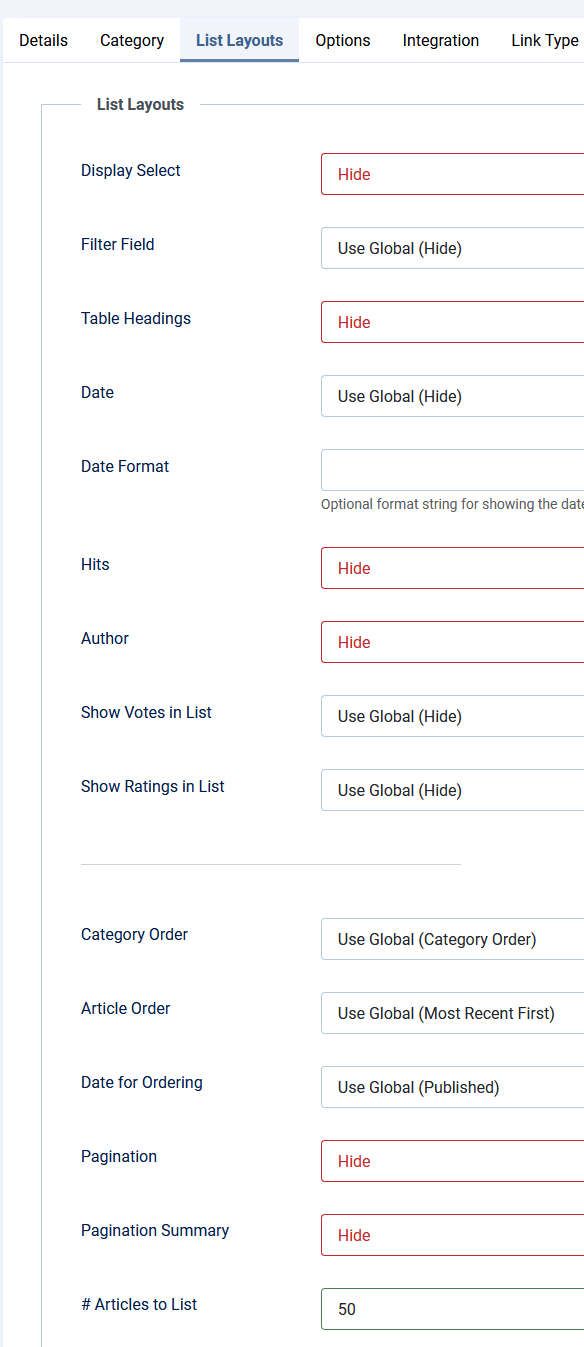
Task: Change the Table Headings setting
Action: (450, 322)
